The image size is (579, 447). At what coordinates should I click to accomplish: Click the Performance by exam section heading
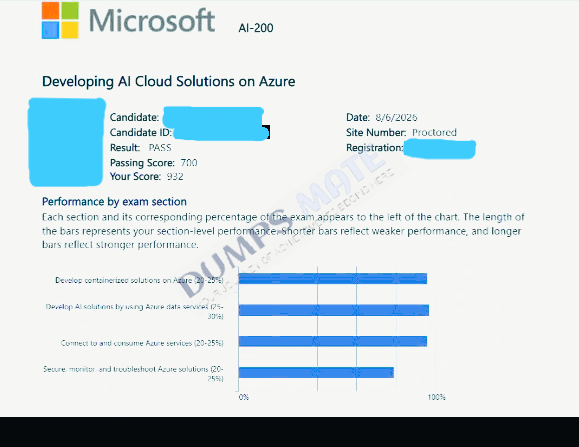coord(114,202)
